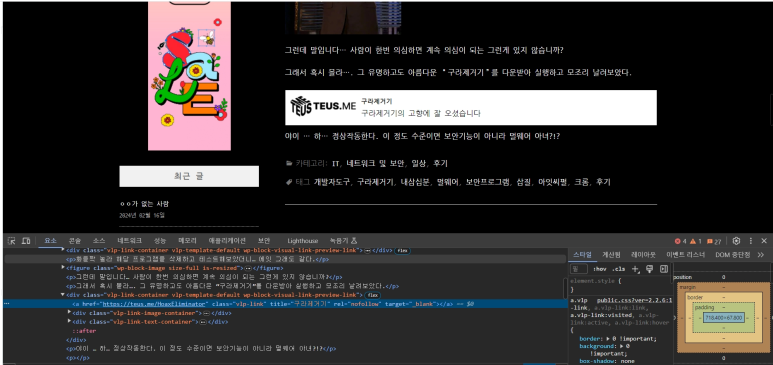
Task: Select the 계산됨 (Computed) pane tab
Action: click(610, 255)
